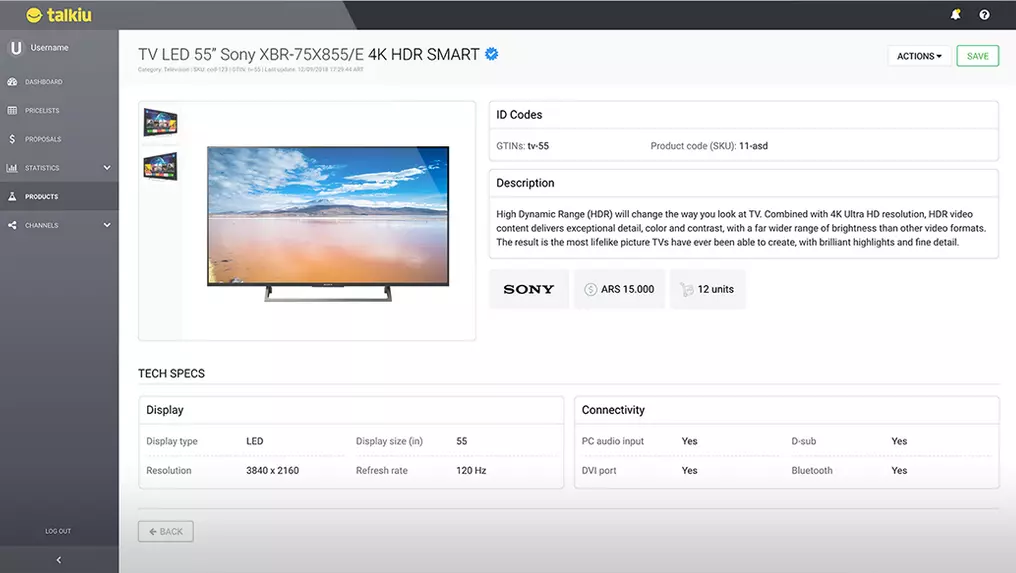The width and height of the screenshot is (1016, 573).
Task: Click the 12 units stock tile
Action: click(707, 289)
